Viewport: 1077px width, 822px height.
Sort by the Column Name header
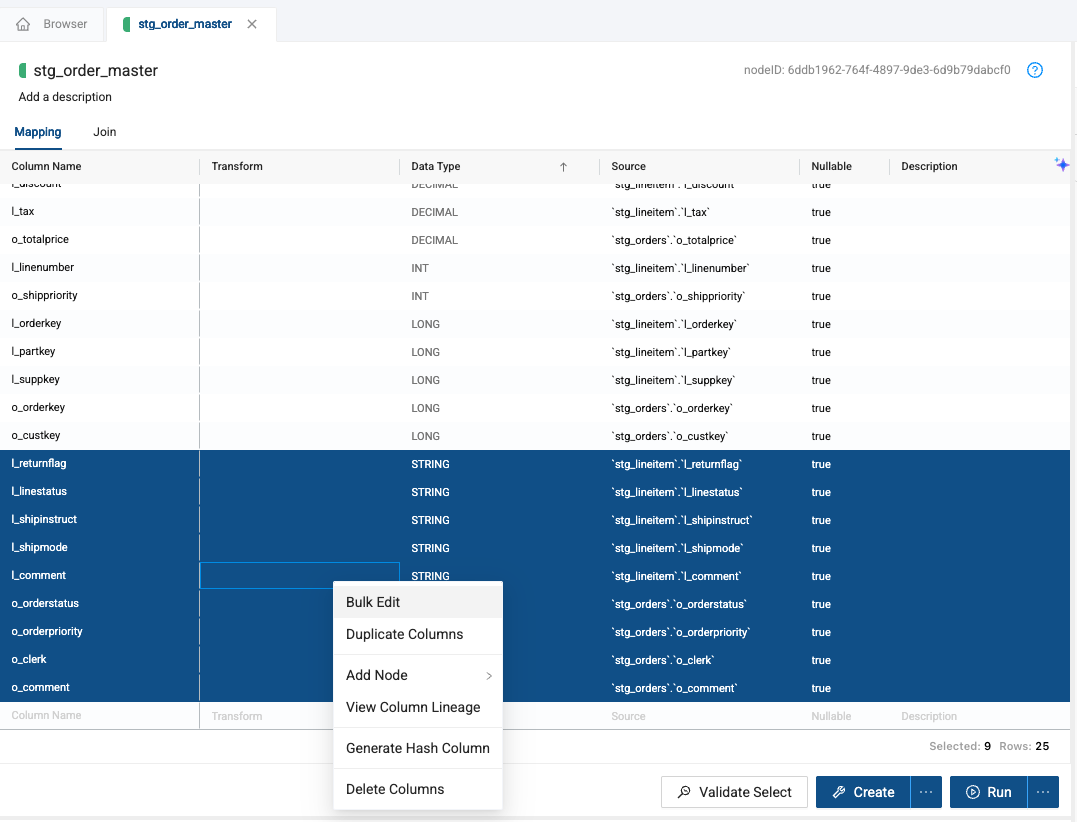pyautogui.click(x=46, y=166)
